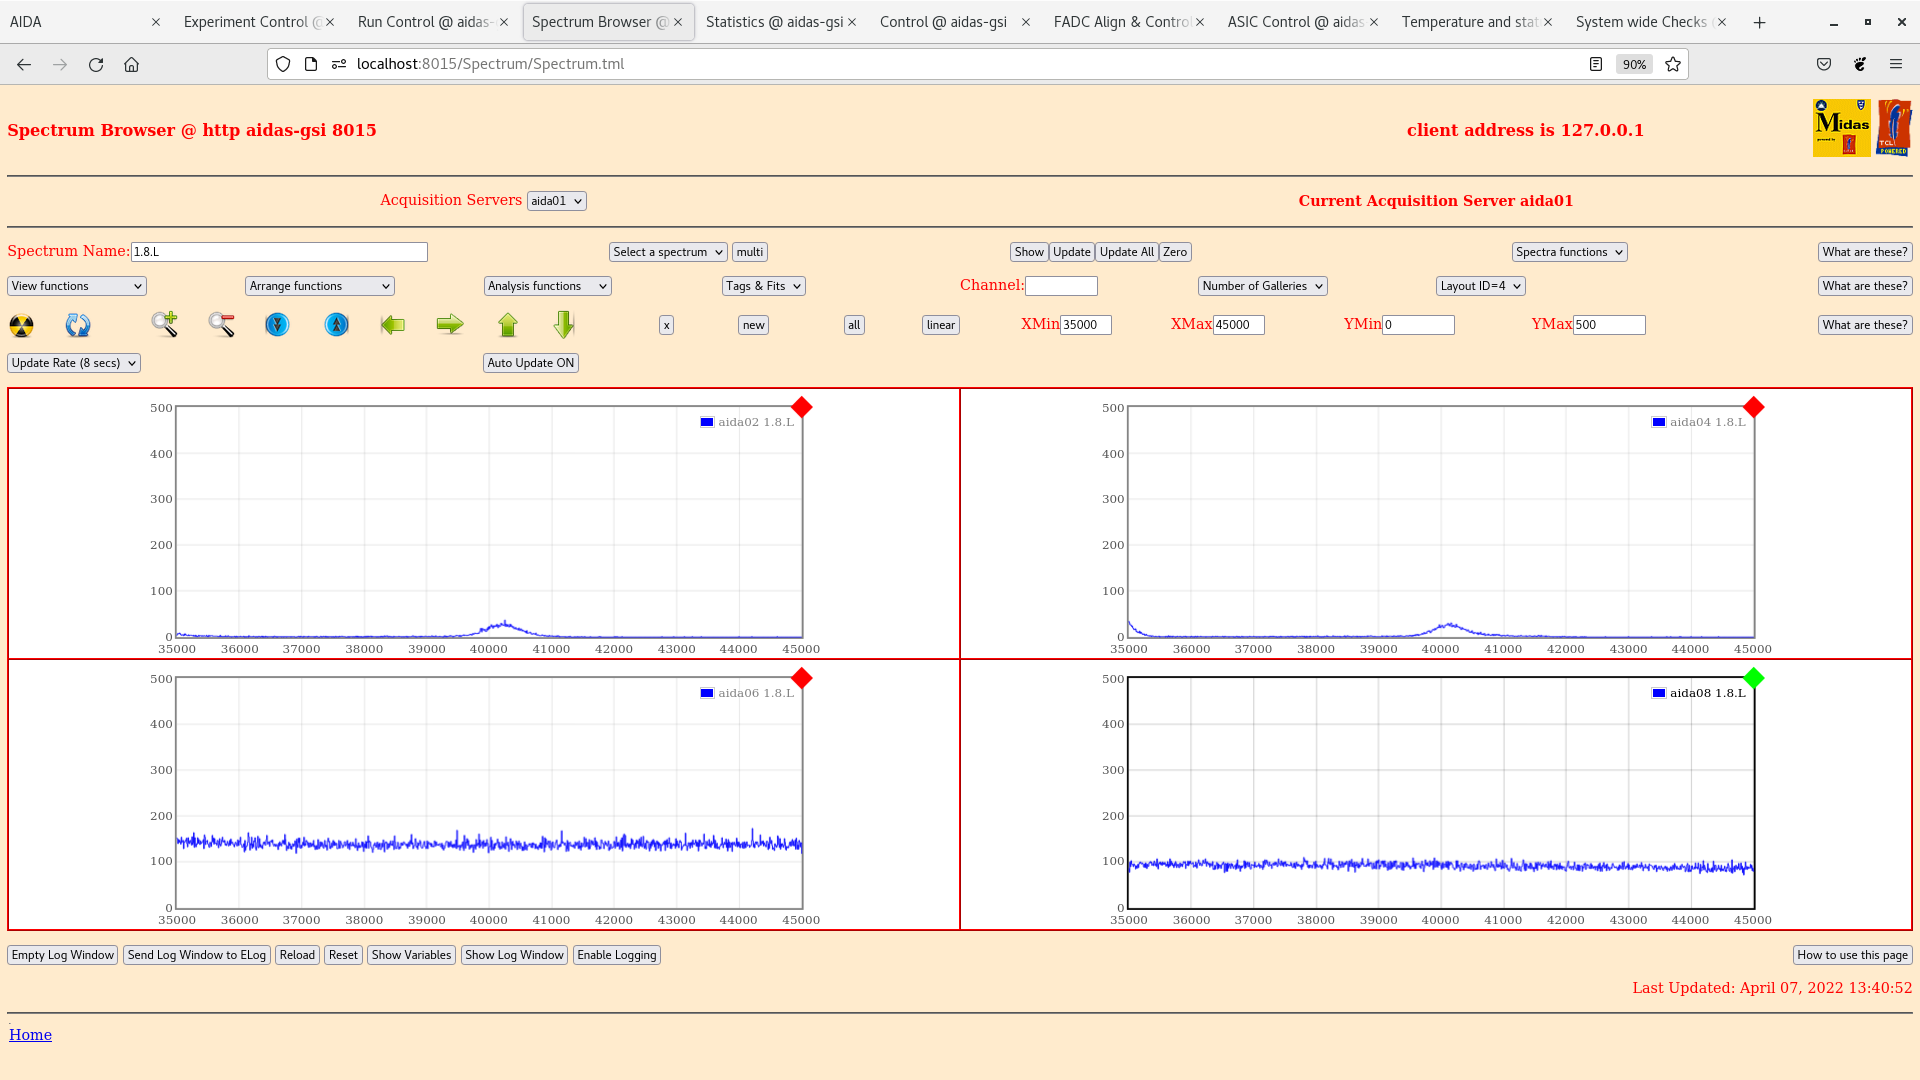The image size is (1920, 1080).
Task: Click the green diamond on aida08 plot
Action: [x=1753, y=678]
